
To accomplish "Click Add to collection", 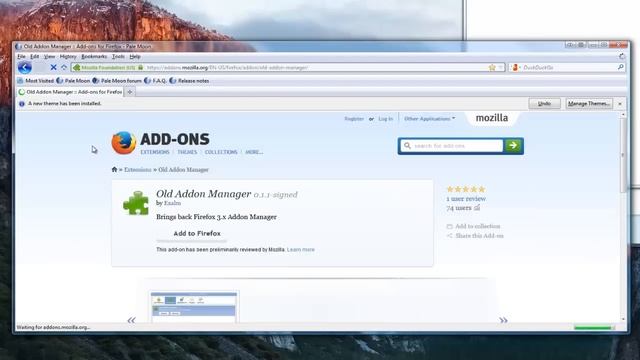I will [473, 226].
